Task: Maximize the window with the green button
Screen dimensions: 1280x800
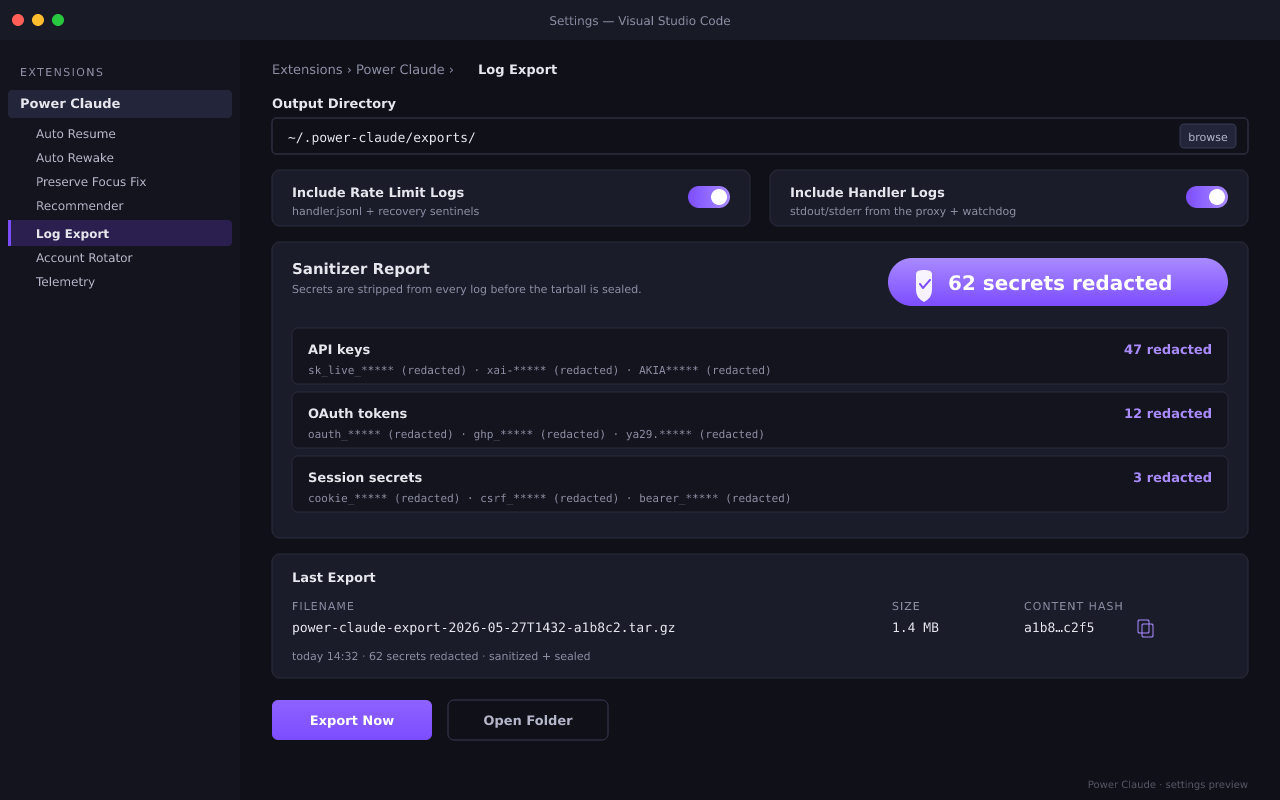Action: (58, 20)
